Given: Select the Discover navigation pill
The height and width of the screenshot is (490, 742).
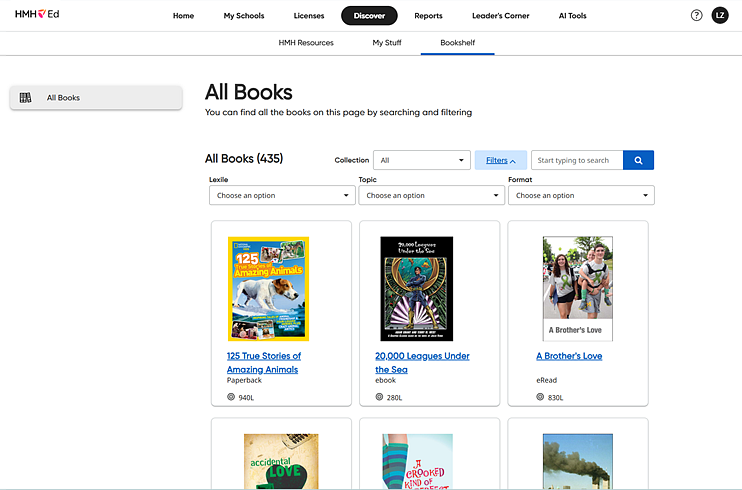Looking at the screenshot, I should tap(369, 16).
